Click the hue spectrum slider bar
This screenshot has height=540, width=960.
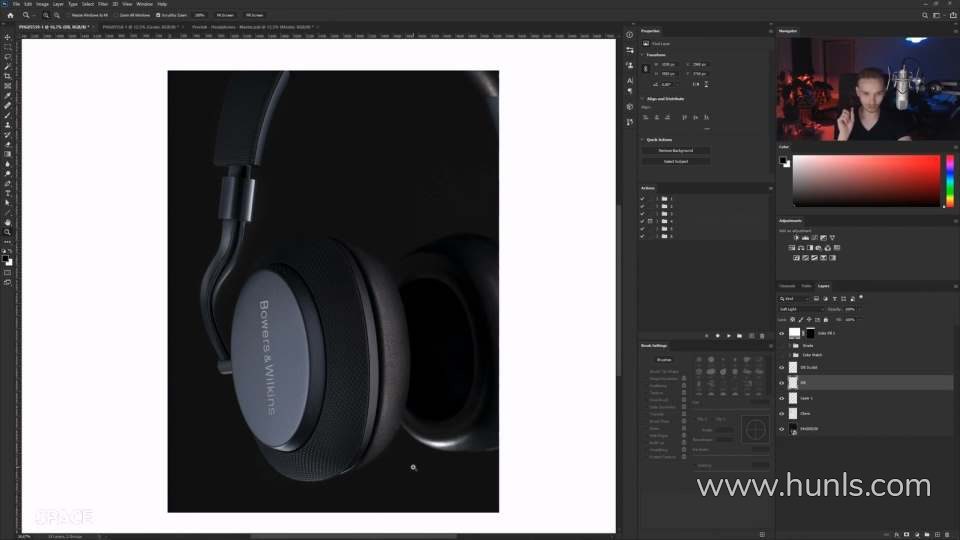pos(950,181)
